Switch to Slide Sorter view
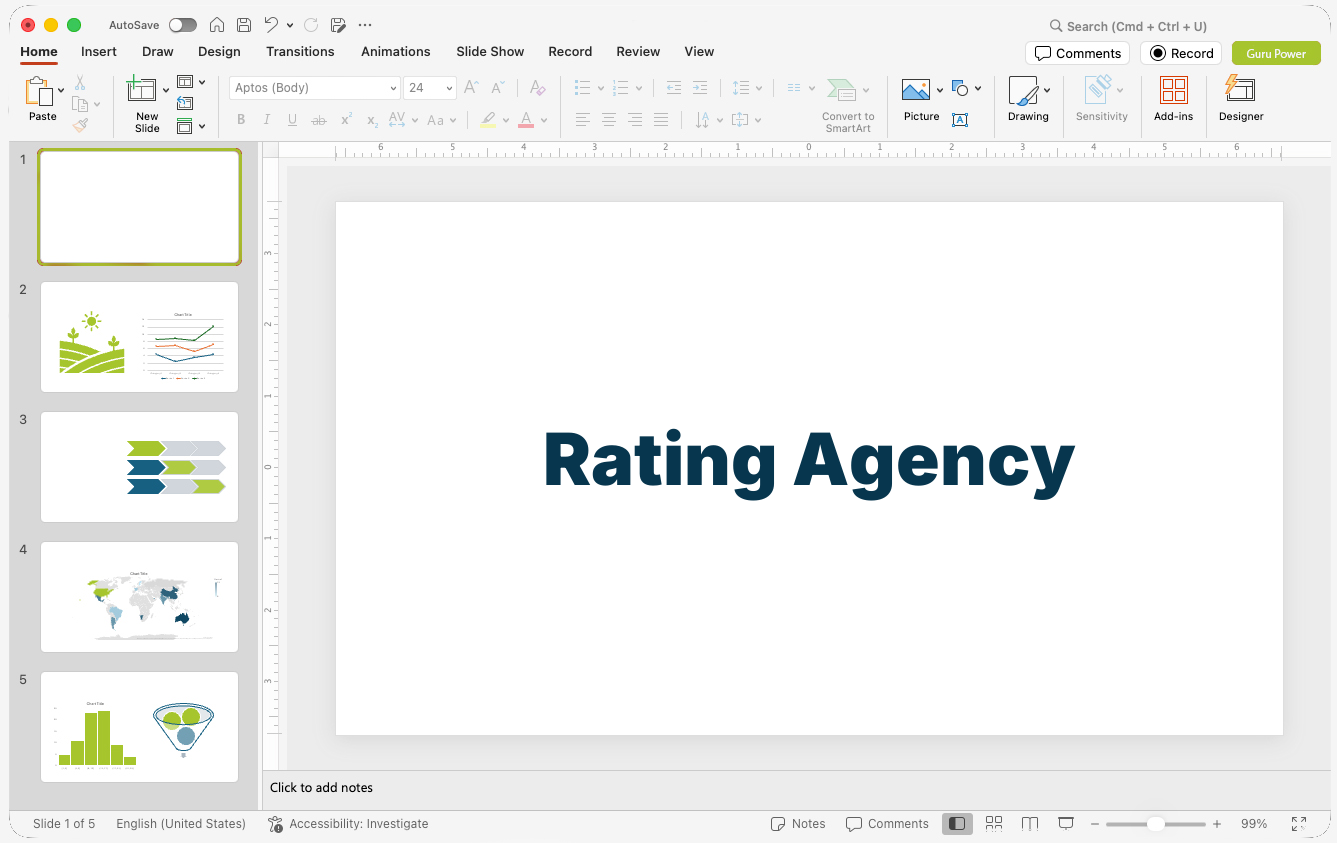This screenshot has width=1337, height=843. click(x=994, y=824)
